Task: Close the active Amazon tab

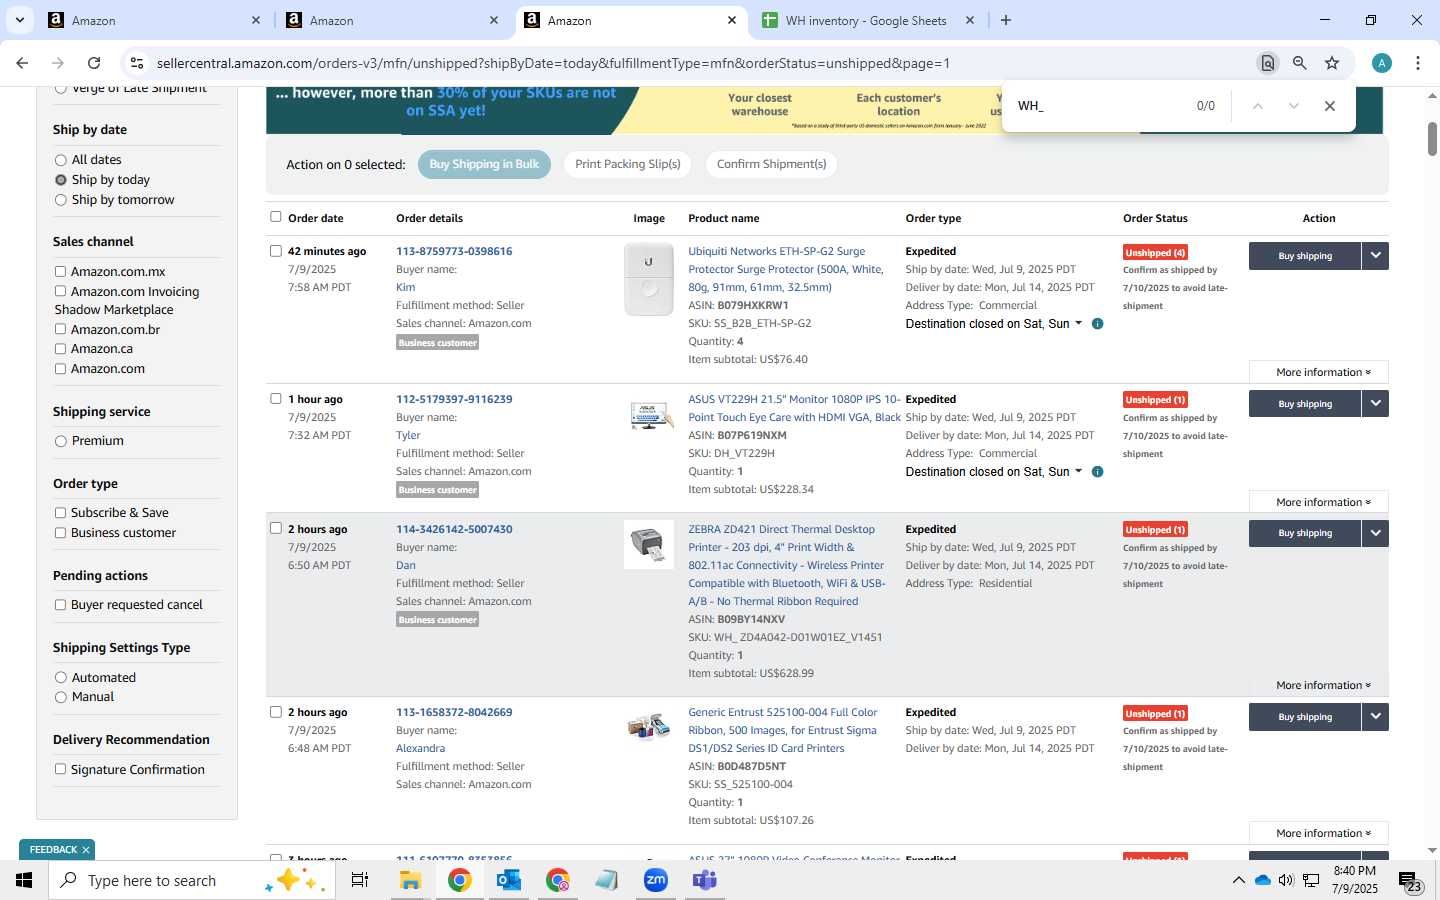Action: click(x=732, y=20)
